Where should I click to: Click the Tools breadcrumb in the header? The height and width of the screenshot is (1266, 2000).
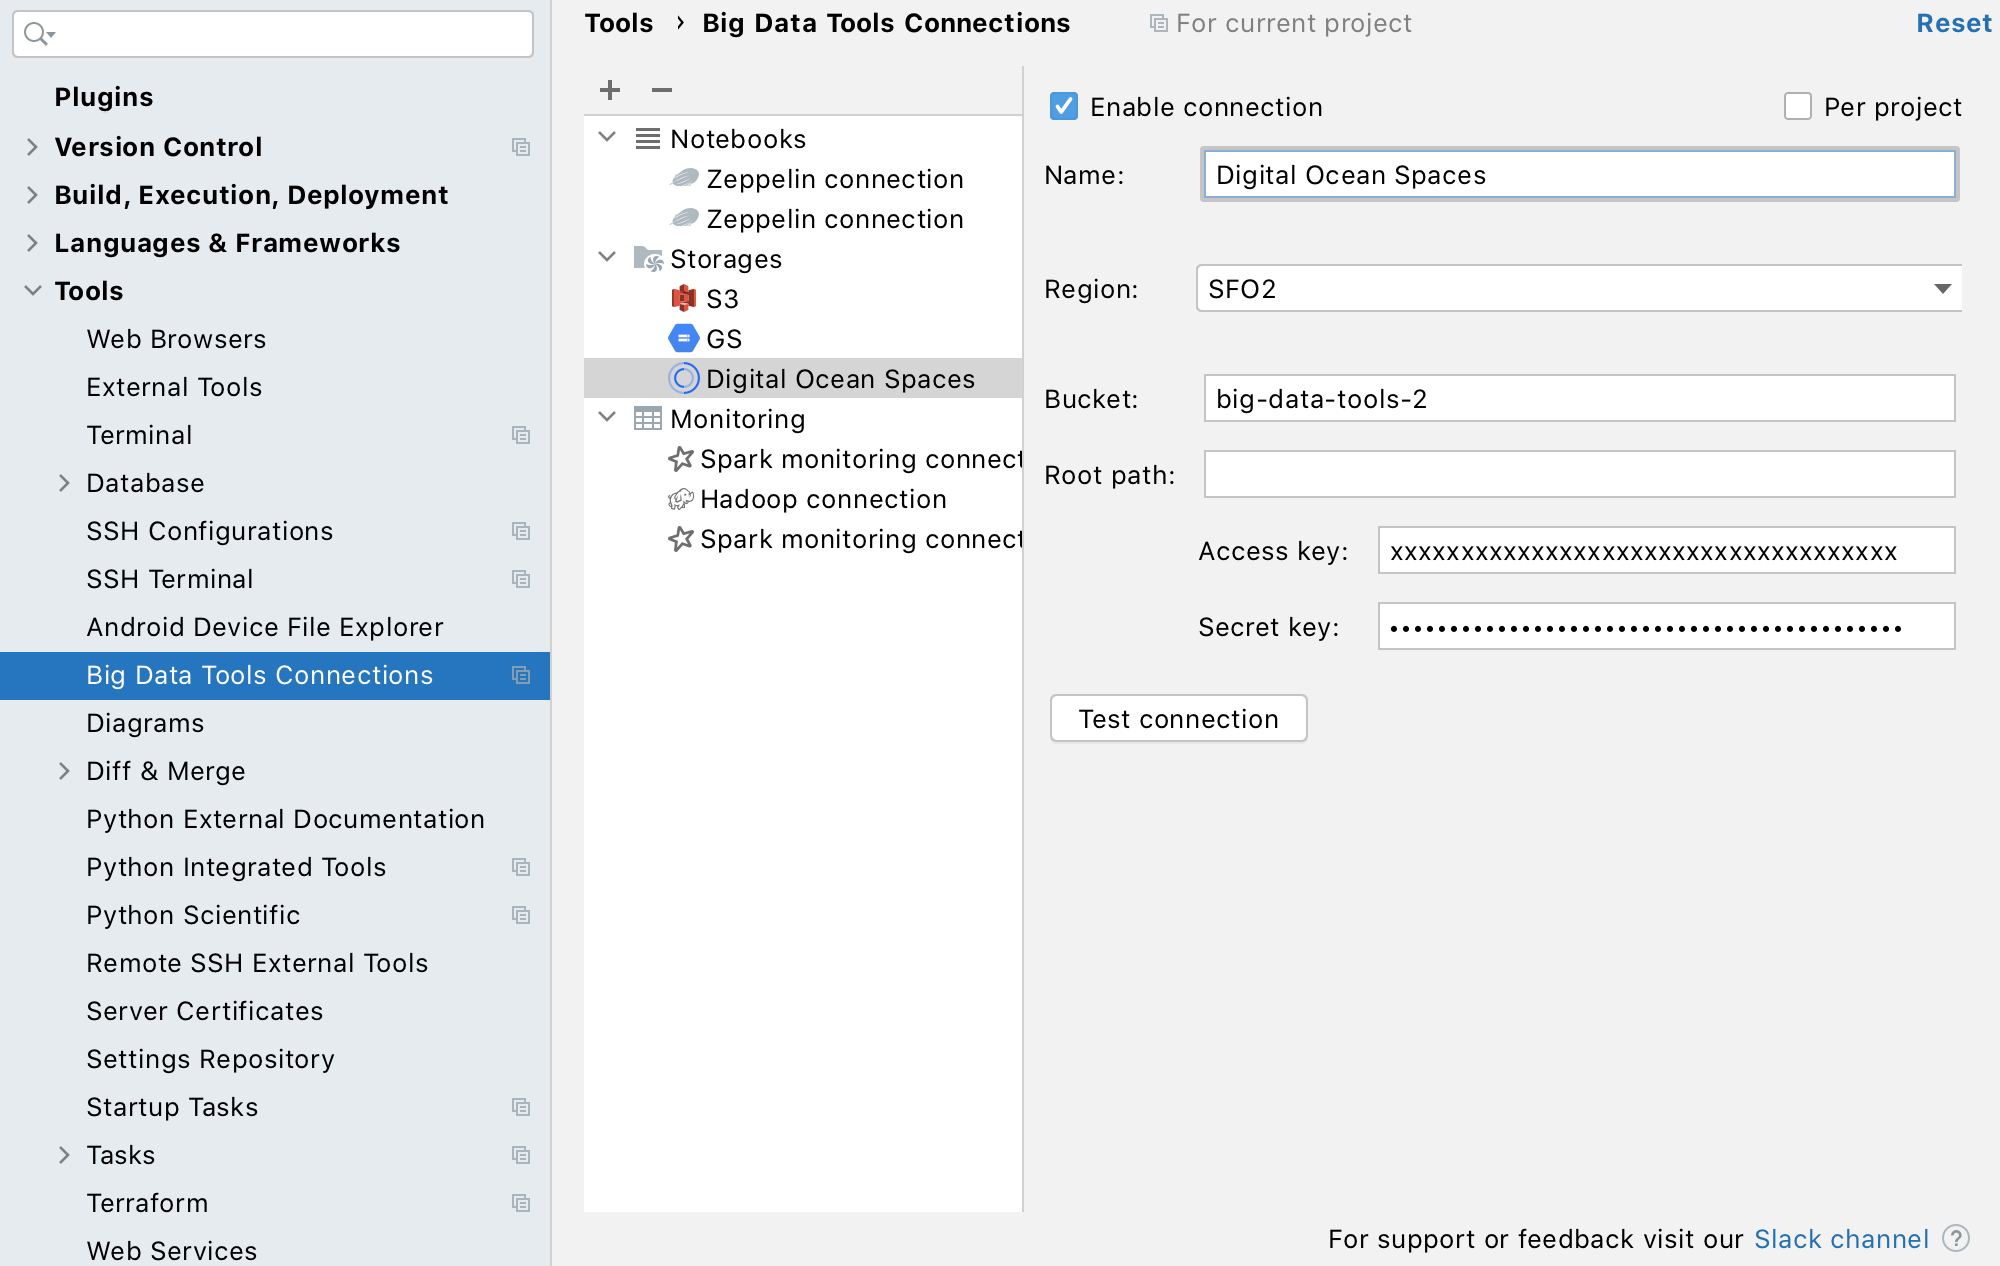point(619,23)
